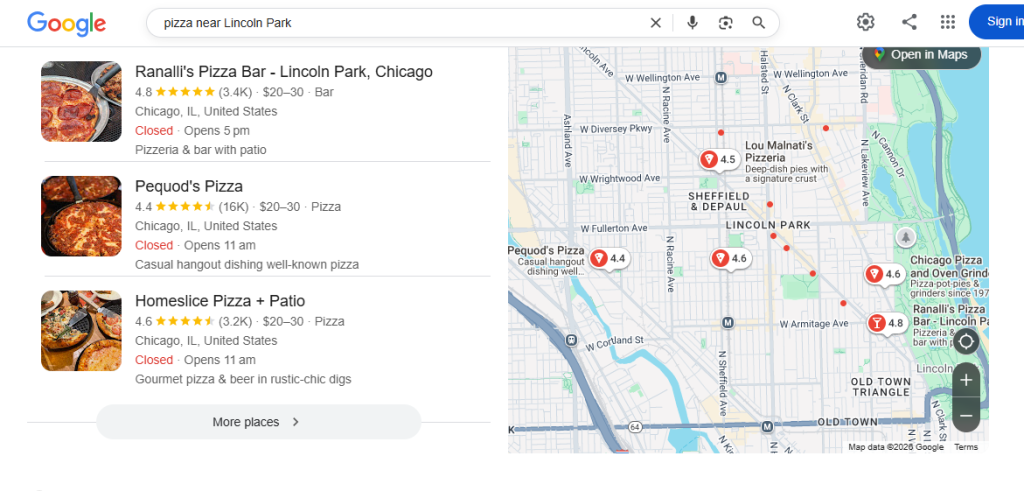
Task: Click the Pequod's Pizza photo thumbnail
Action: pos(81,216)
